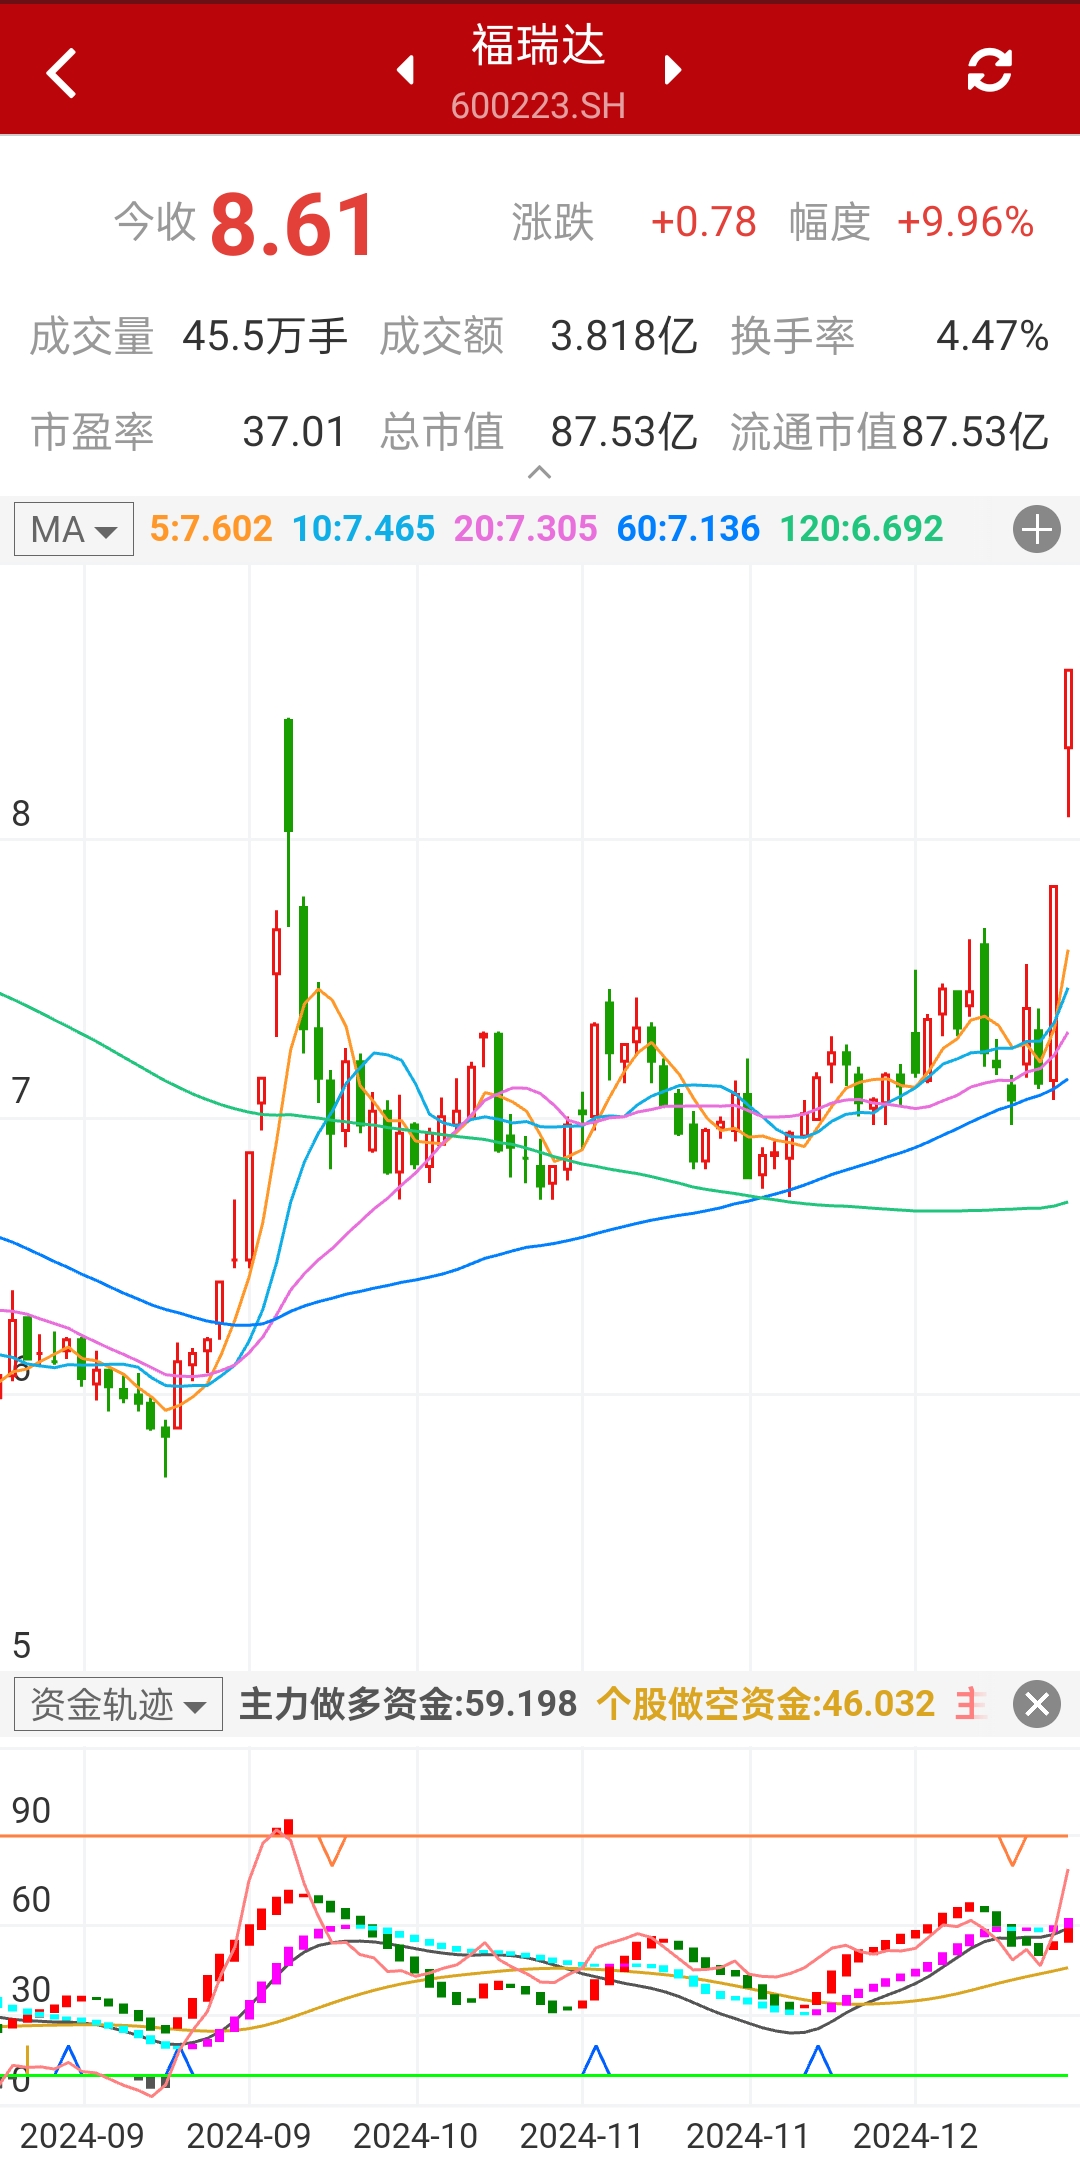Viewport: 1080px width, 2172px height.
Task: Tap P/E ratio value 37.01
Action: pyautogui.click(x=294, y=432)
